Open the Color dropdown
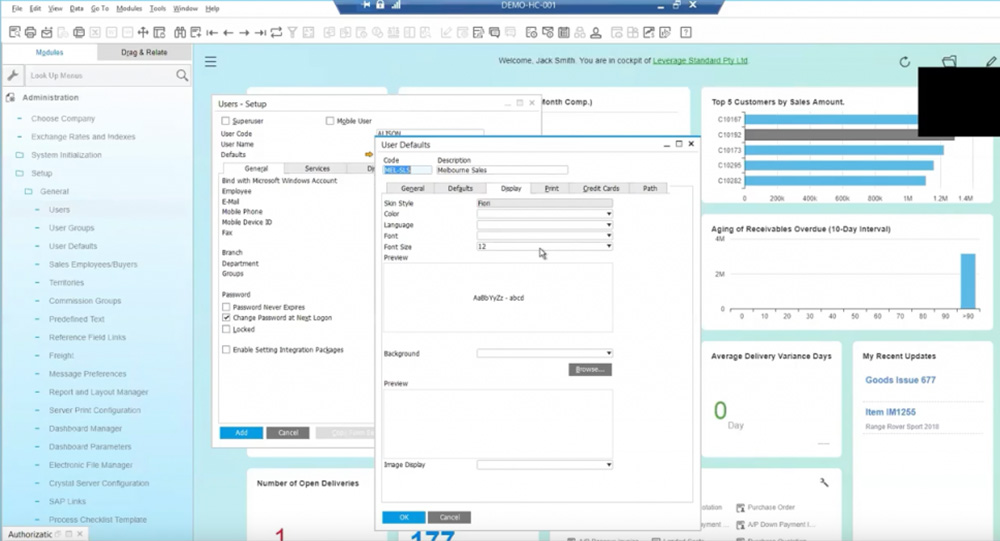This screenshot has height=541, width=1000. [608, 214]
